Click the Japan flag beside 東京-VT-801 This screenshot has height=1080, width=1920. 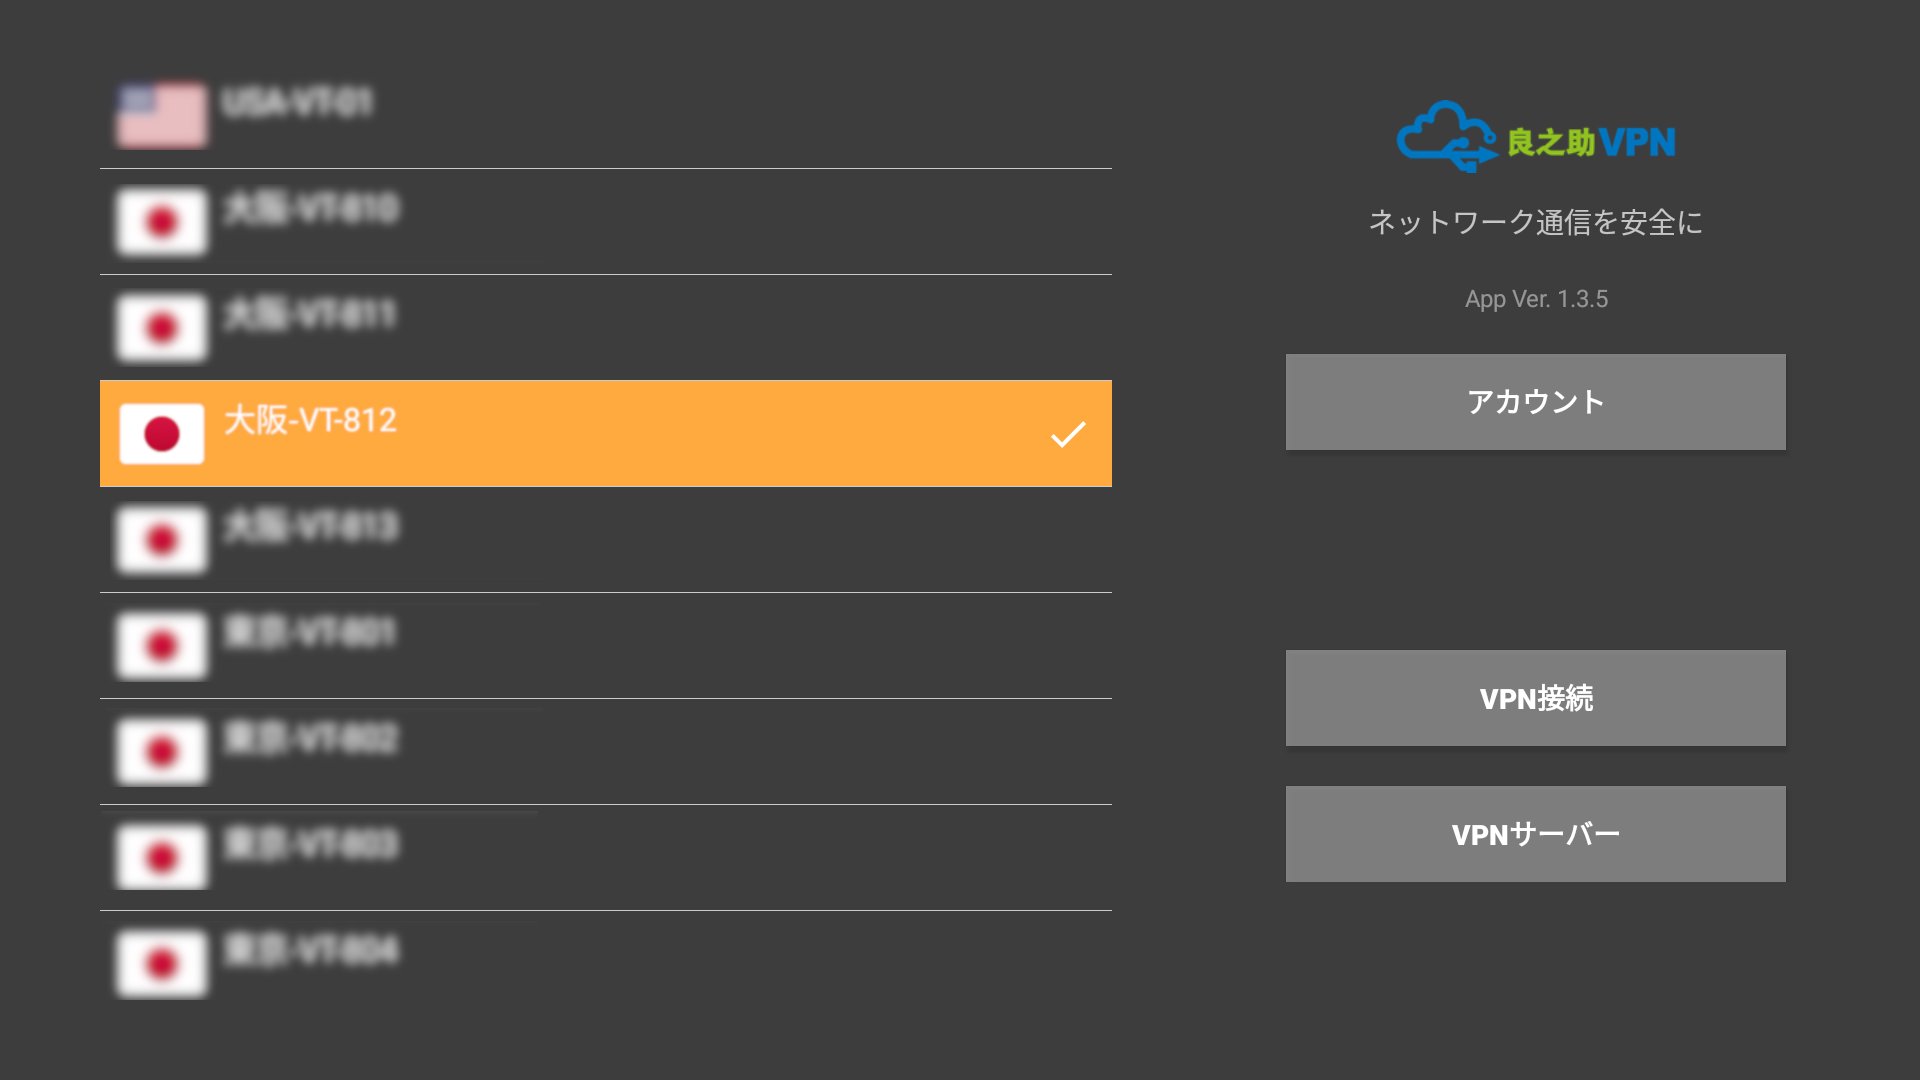[161, 645]
